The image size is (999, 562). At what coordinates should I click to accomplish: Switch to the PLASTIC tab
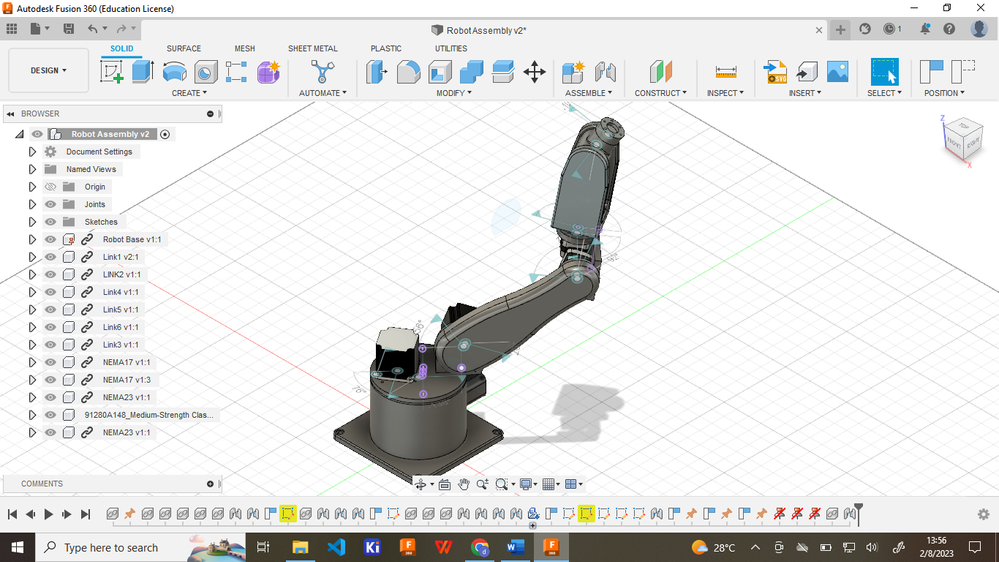tap(386, 48)
